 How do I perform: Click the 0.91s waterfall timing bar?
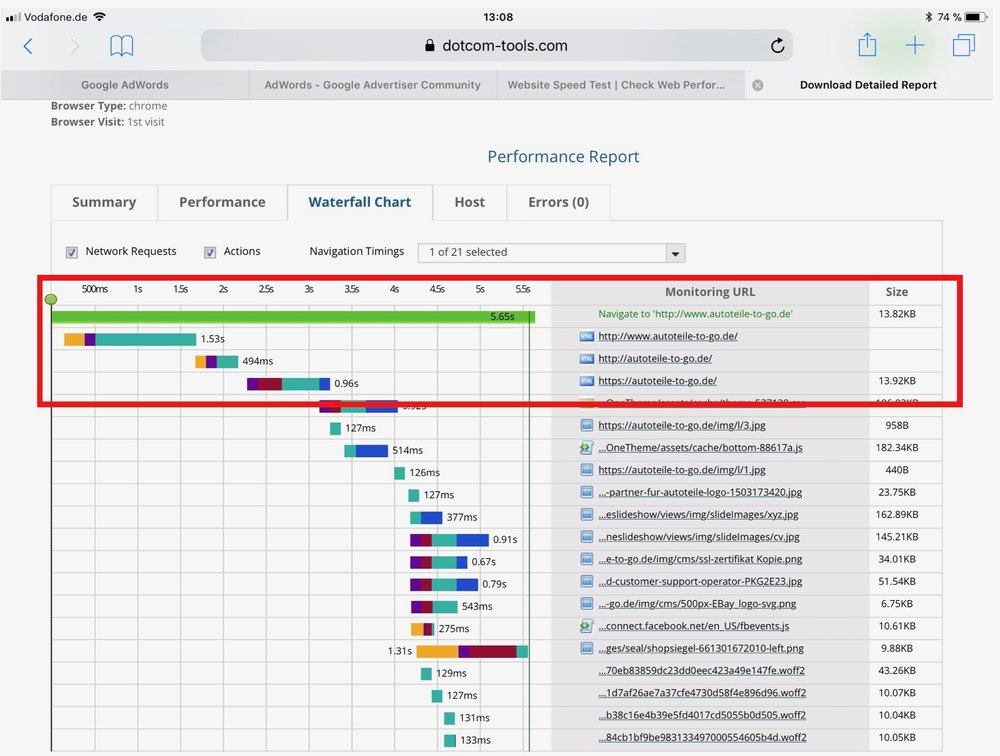[x=449, y=540]
